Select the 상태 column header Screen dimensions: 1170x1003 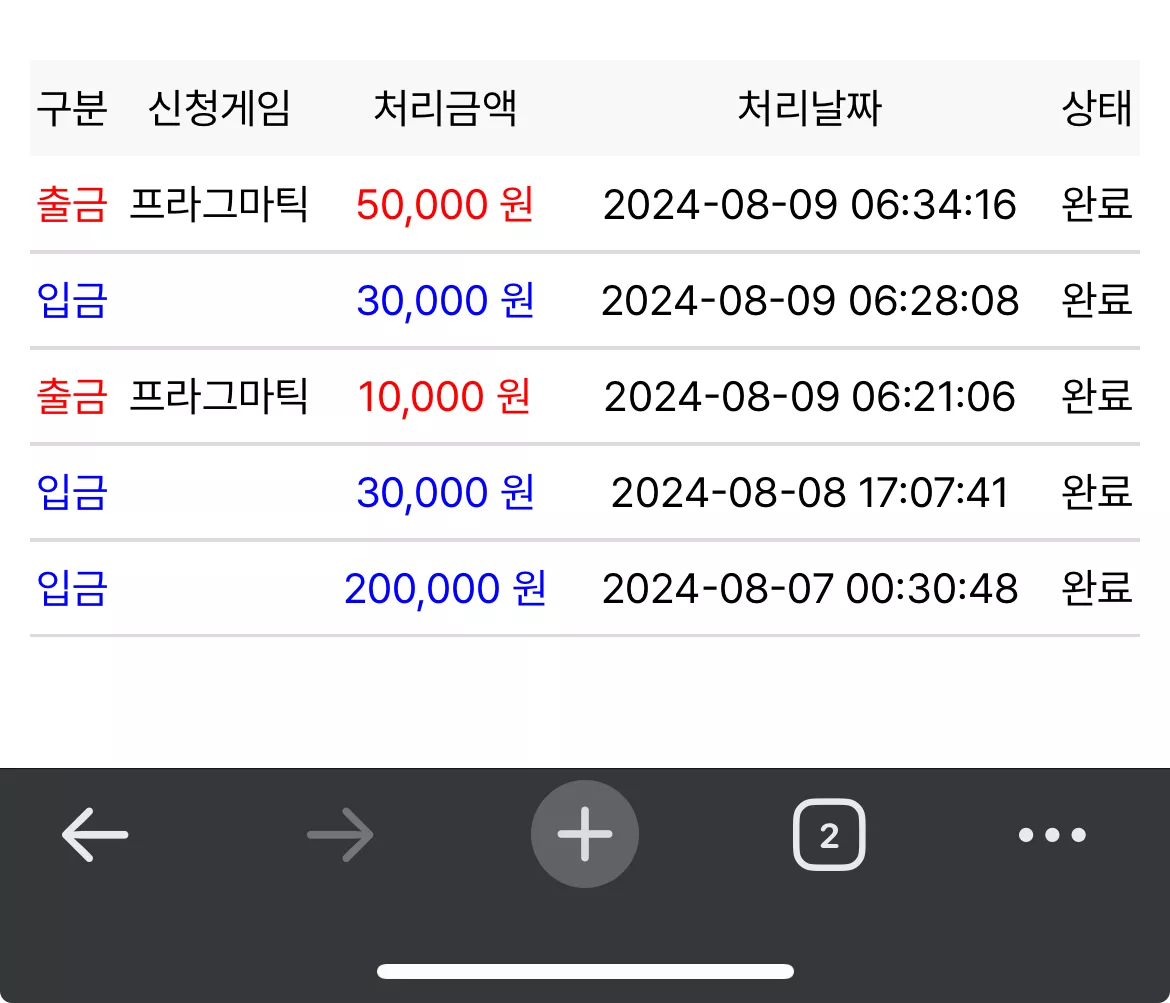(1097, 108)
